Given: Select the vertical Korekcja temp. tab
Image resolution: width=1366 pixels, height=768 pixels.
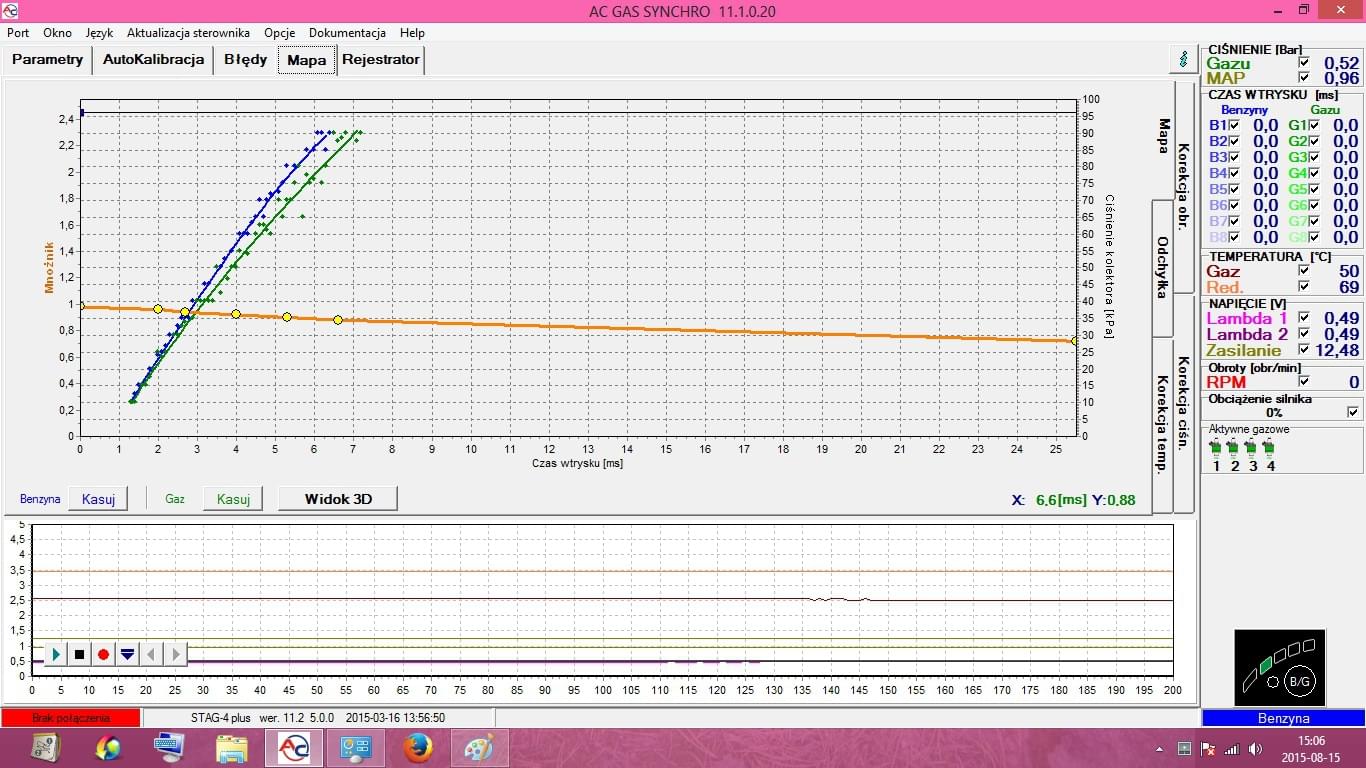Looking at the screenshot, I should coord(1162,425).
